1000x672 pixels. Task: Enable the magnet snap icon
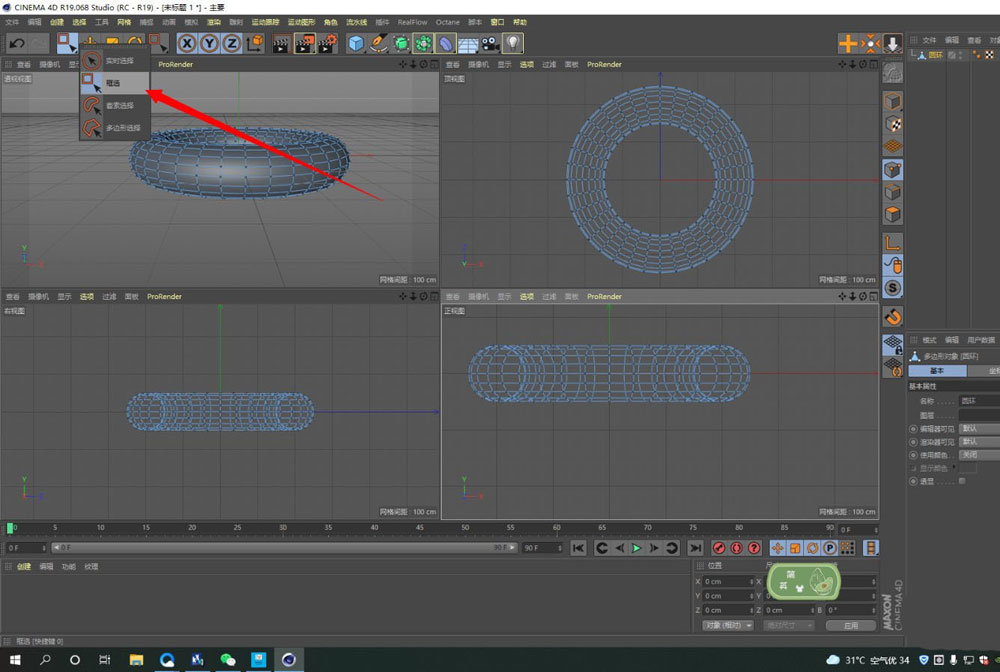tap(893, 316)
